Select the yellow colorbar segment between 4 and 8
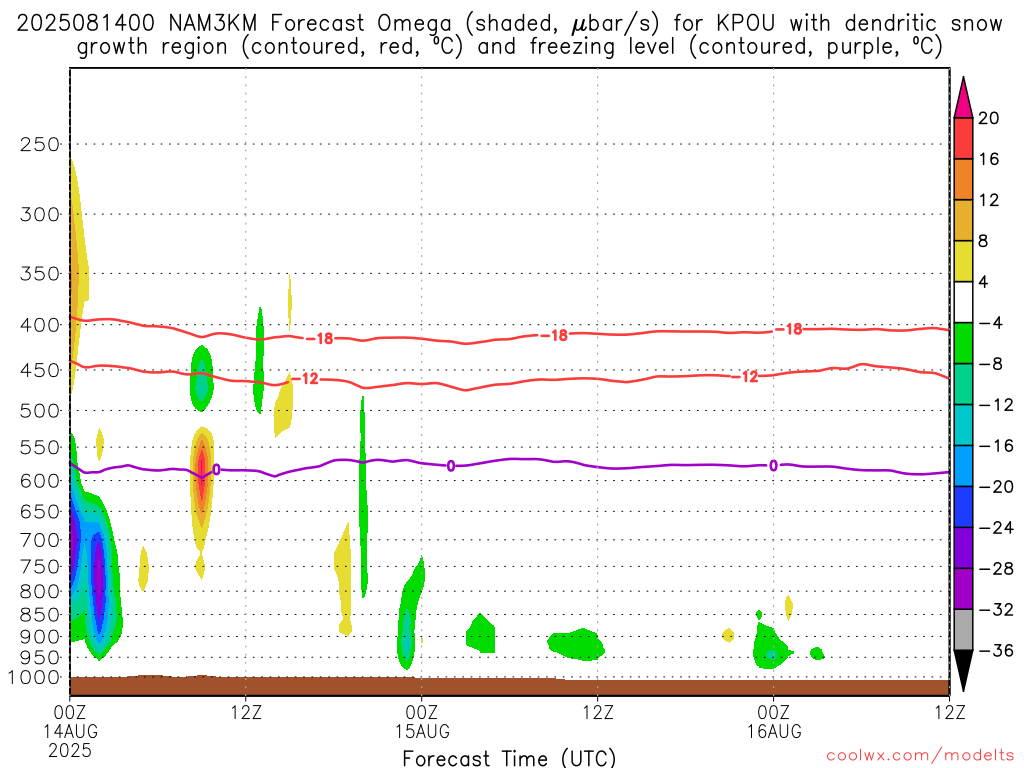This screenshot has height=768, width=1024. [x=963, y=261]
